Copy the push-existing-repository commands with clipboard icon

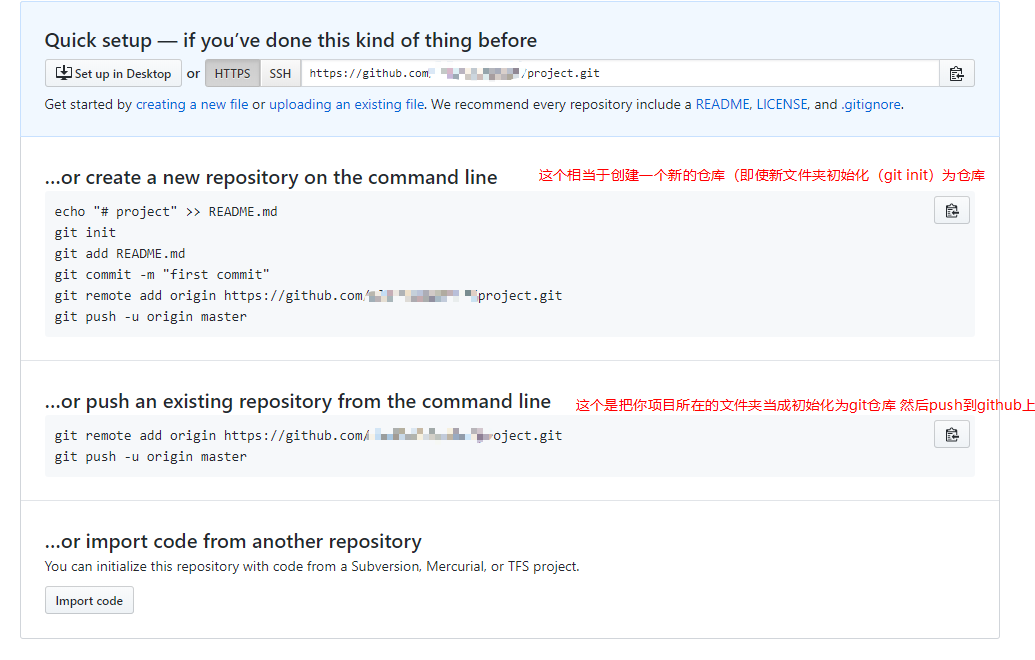[x=951, y=434]
